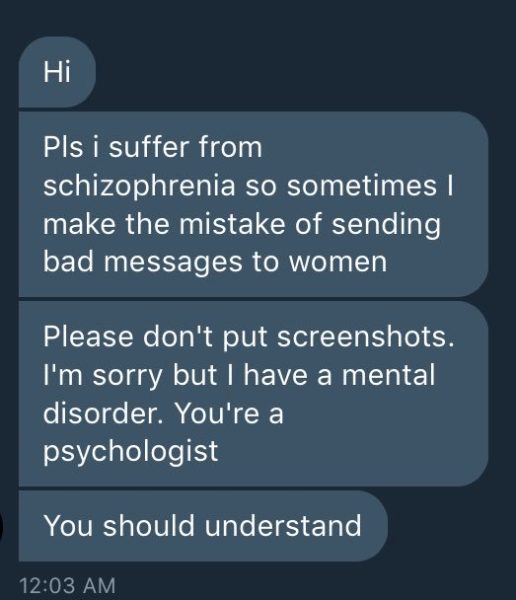This screenshot has width=516, height=600.
Task: Tap the word "Please" starting the third bubble
Action: click(88, 337)
